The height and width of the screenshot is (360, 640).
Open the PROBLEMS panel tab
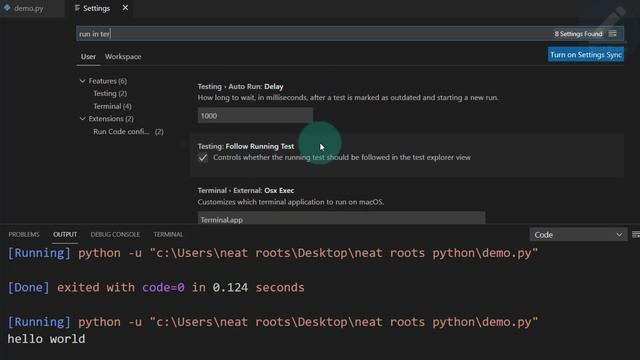(24, 234)
